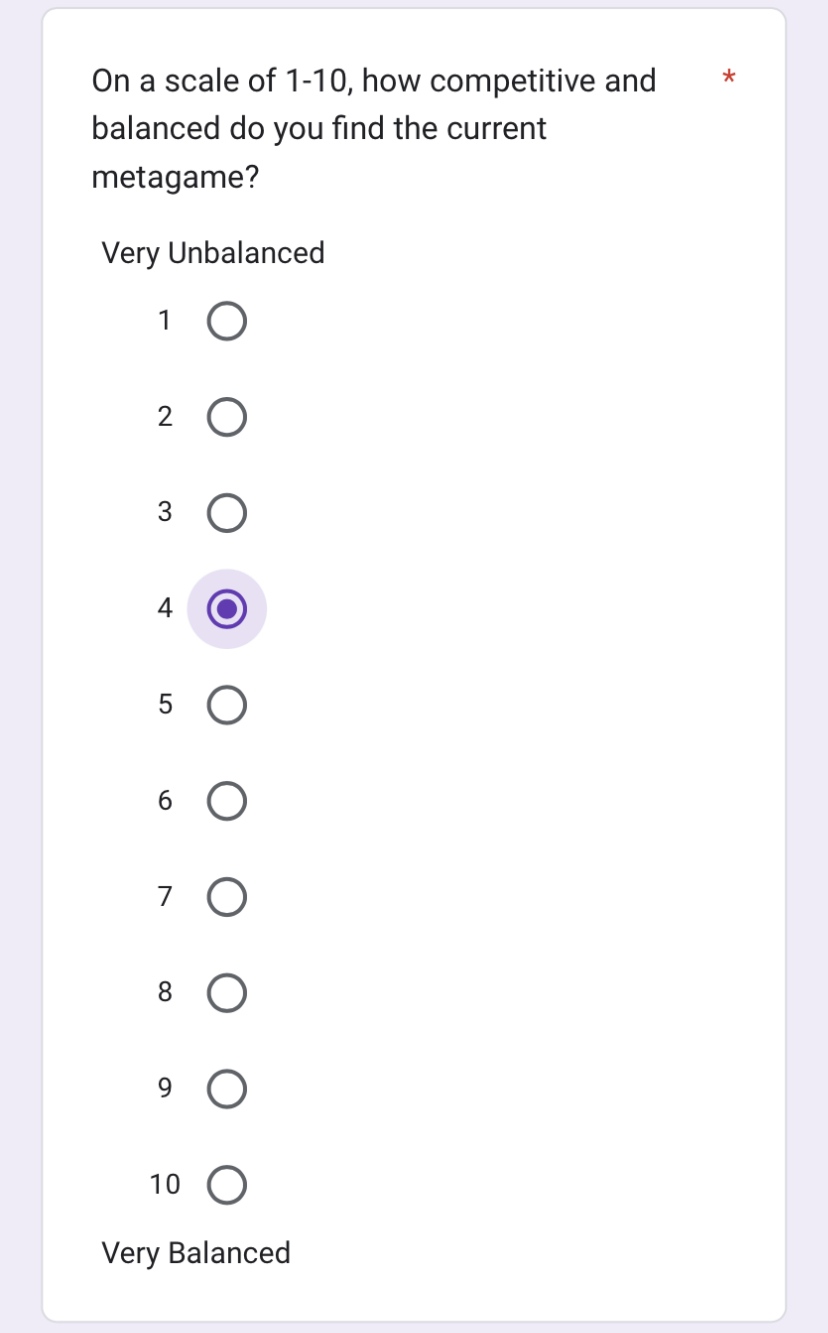Pick rating 9 radio option

[227, 1089]
